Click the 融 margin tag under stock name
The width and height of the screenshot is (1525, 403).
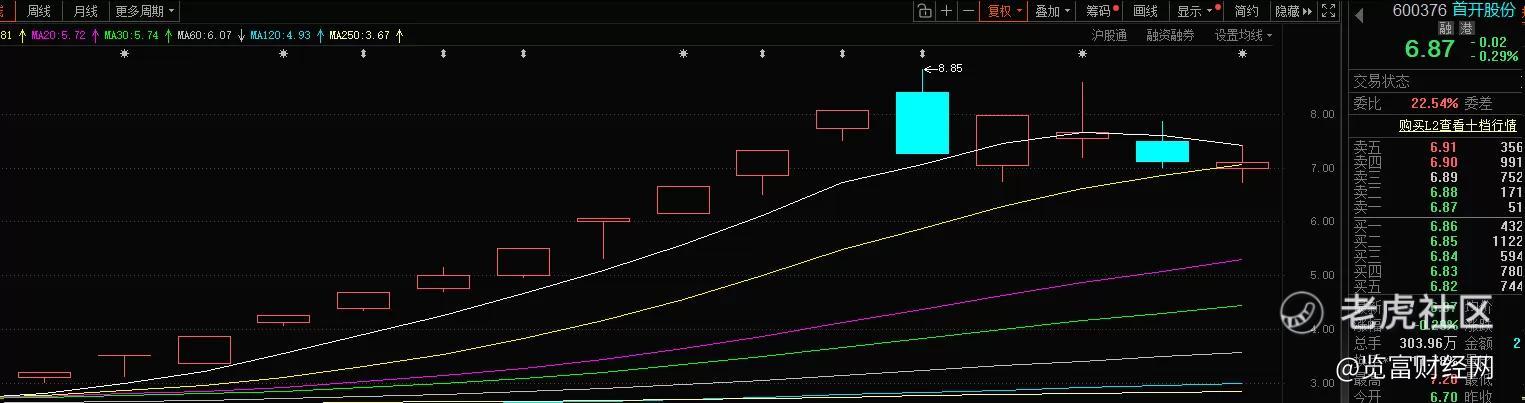tap(1444, 29)
